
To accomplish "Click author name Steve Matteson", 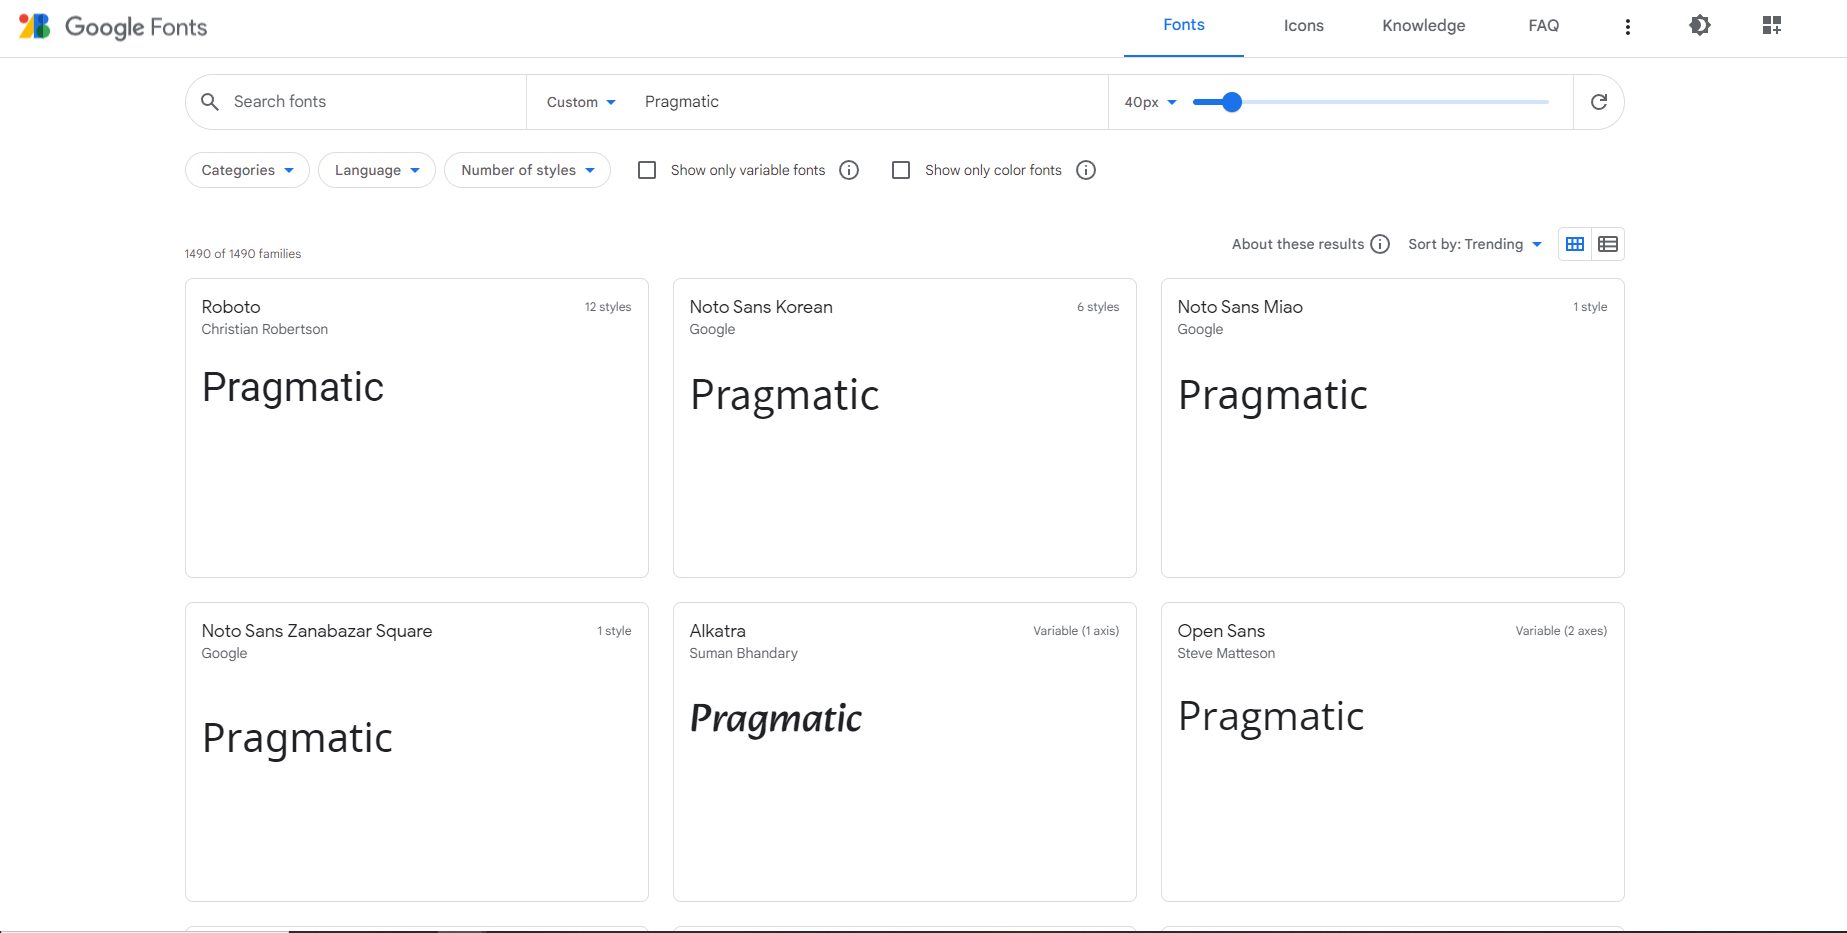I will pyautogui.click(x=1226, y=653).
